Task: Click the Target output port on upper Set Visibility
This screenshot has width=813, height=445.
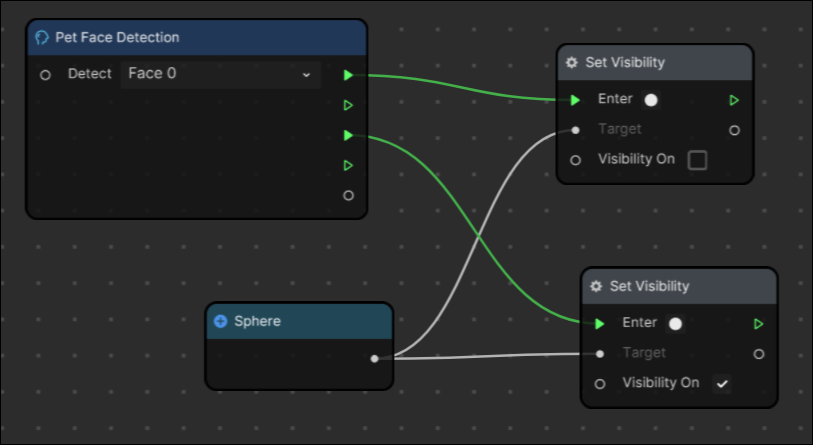Action: 734,130
